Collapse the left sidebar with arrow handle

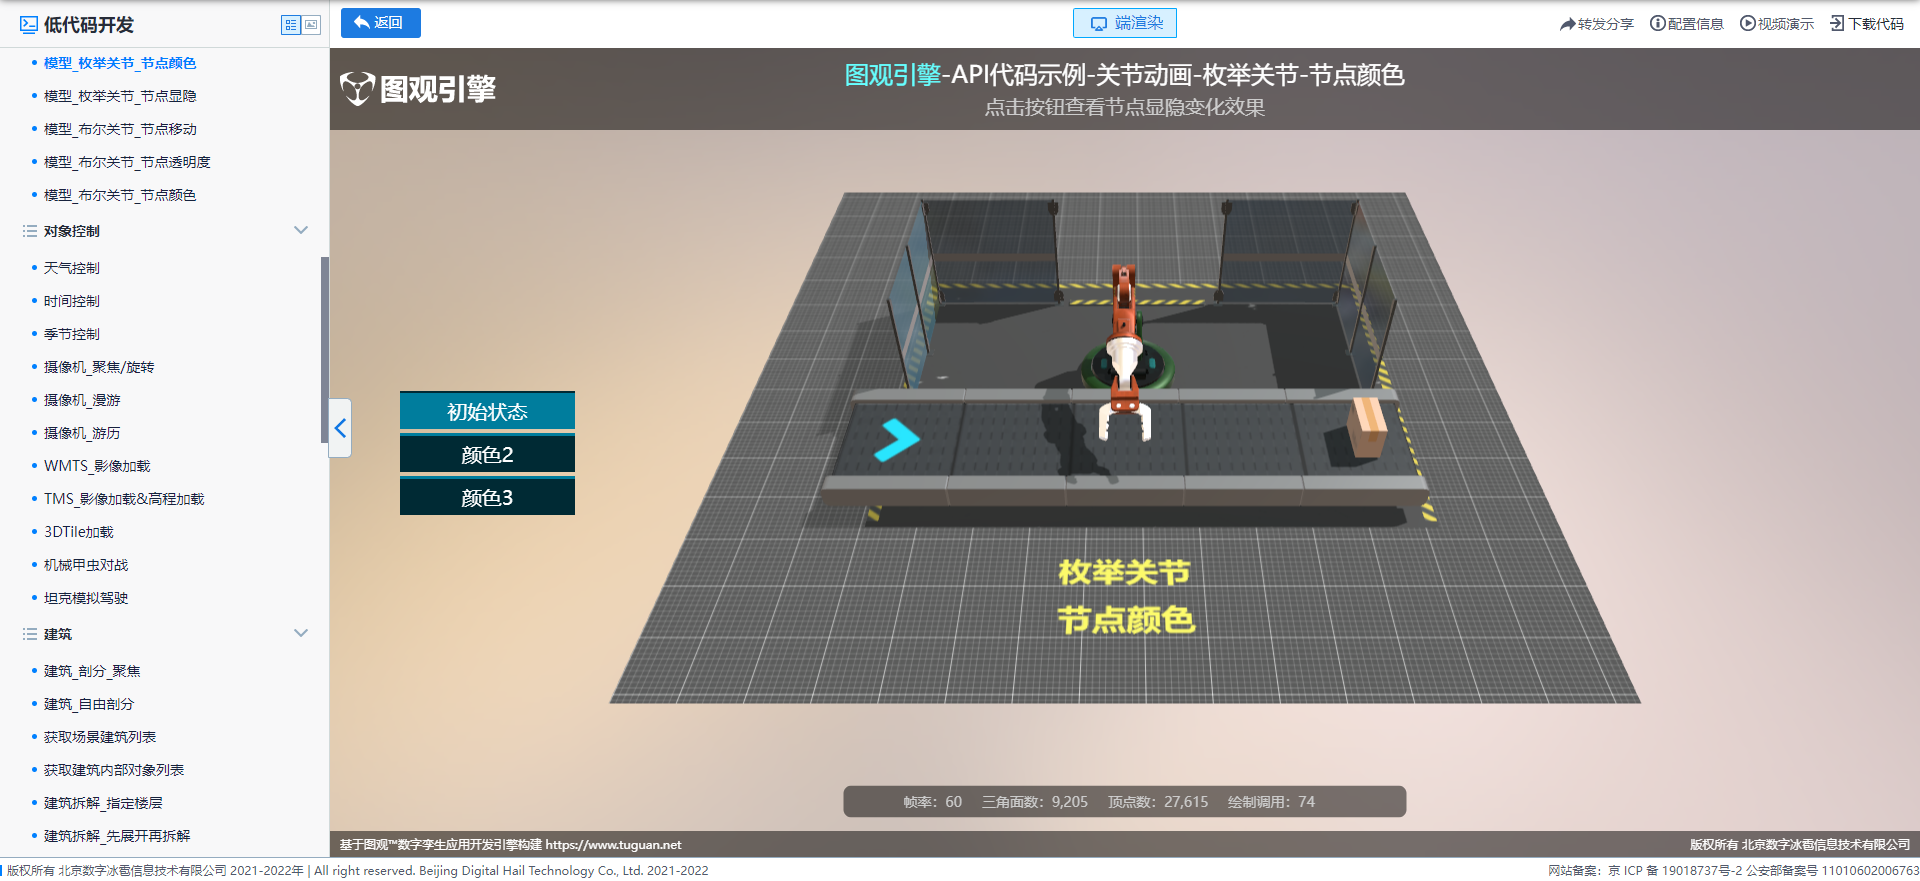(x=340, y=428)
